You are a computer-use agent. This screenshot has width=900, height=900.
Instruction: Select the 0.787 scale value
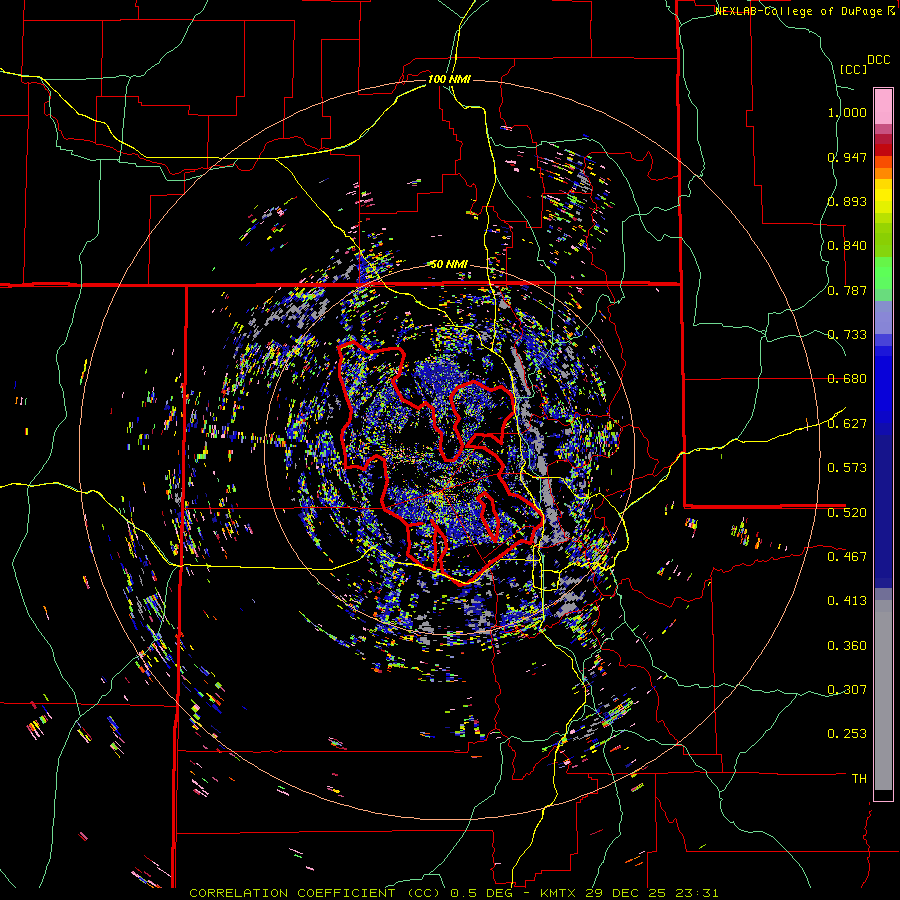tap(847, 290)
